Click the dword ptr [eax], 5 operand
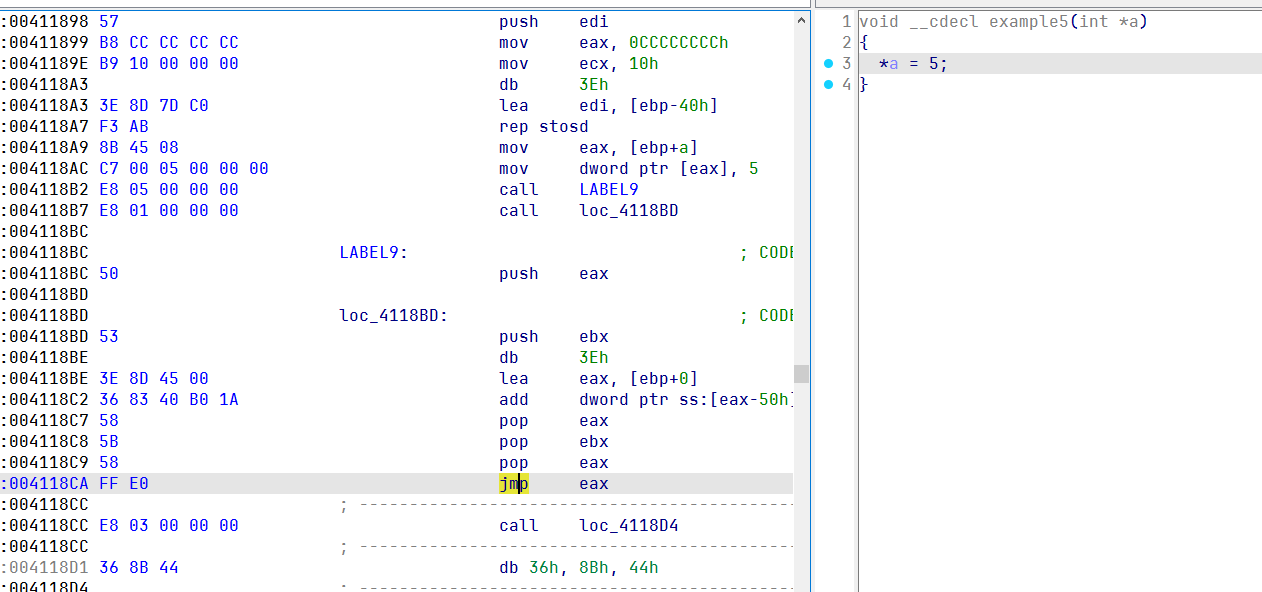The height and width of the screenshot is (592, 1262). click(x=668, y=169)
